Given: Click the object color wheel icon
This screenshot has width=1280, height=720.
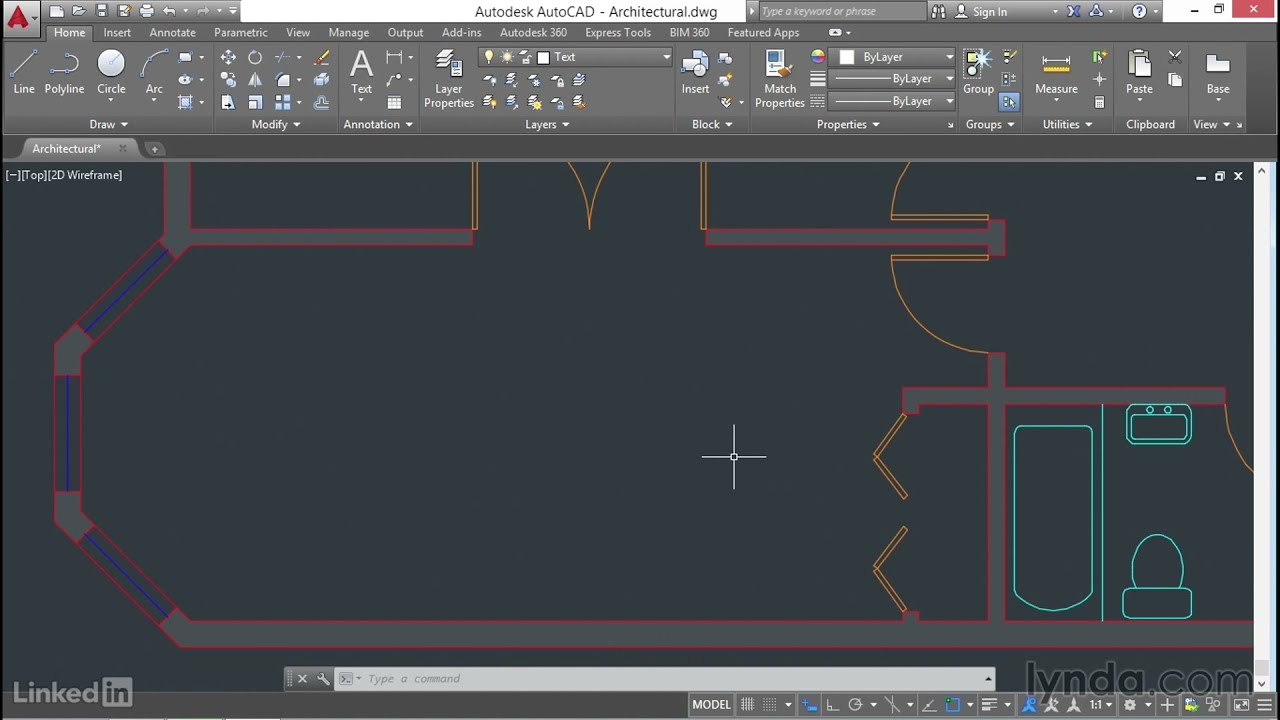Looking at the screenshot, I should (x=818, y=57).
